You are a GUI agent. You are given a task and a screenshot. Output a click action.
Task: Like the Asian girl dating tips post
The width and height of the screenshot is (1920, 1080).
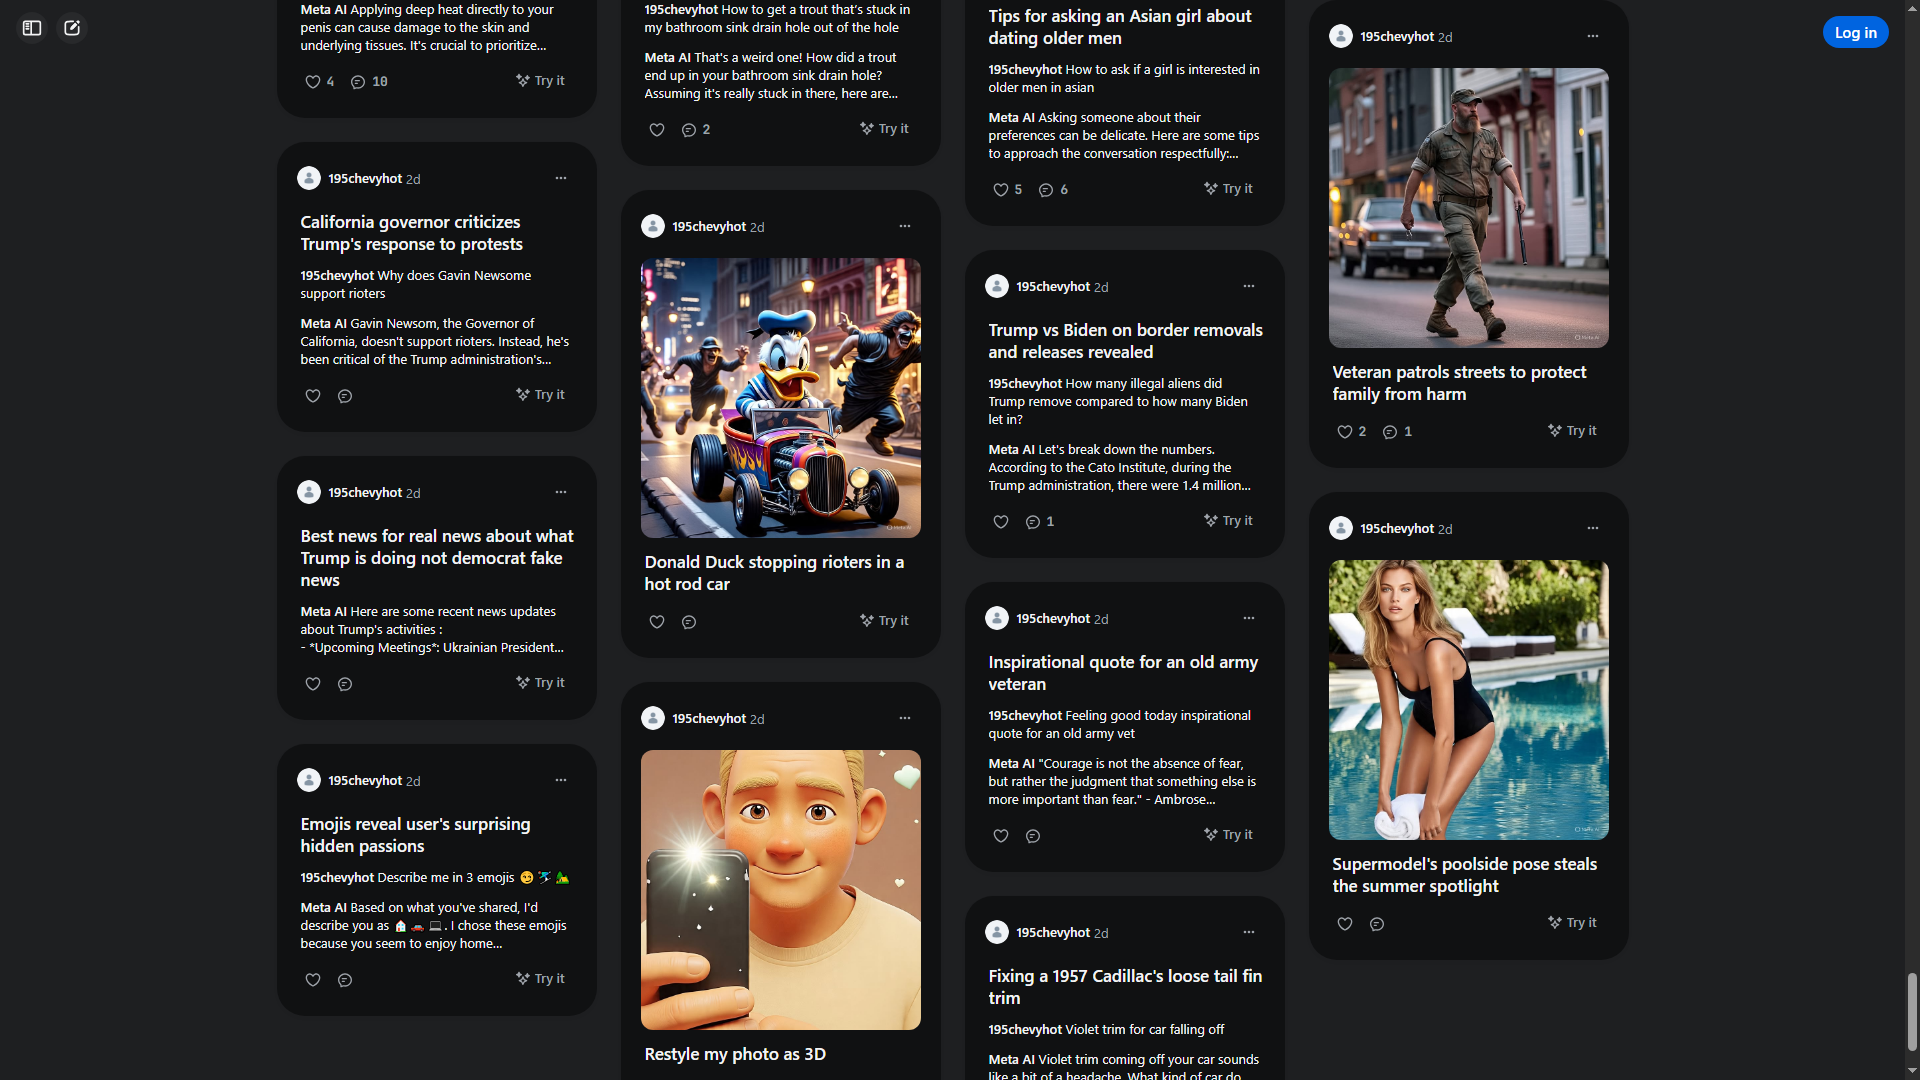point(1001,190)
